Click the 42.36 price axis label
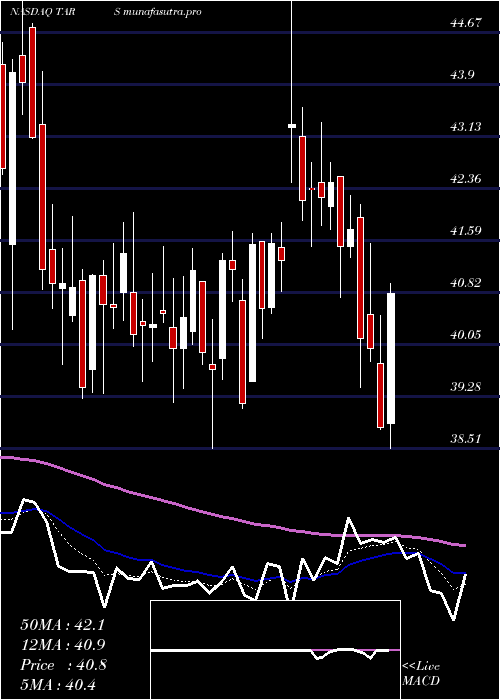 [x=466, y=179]
